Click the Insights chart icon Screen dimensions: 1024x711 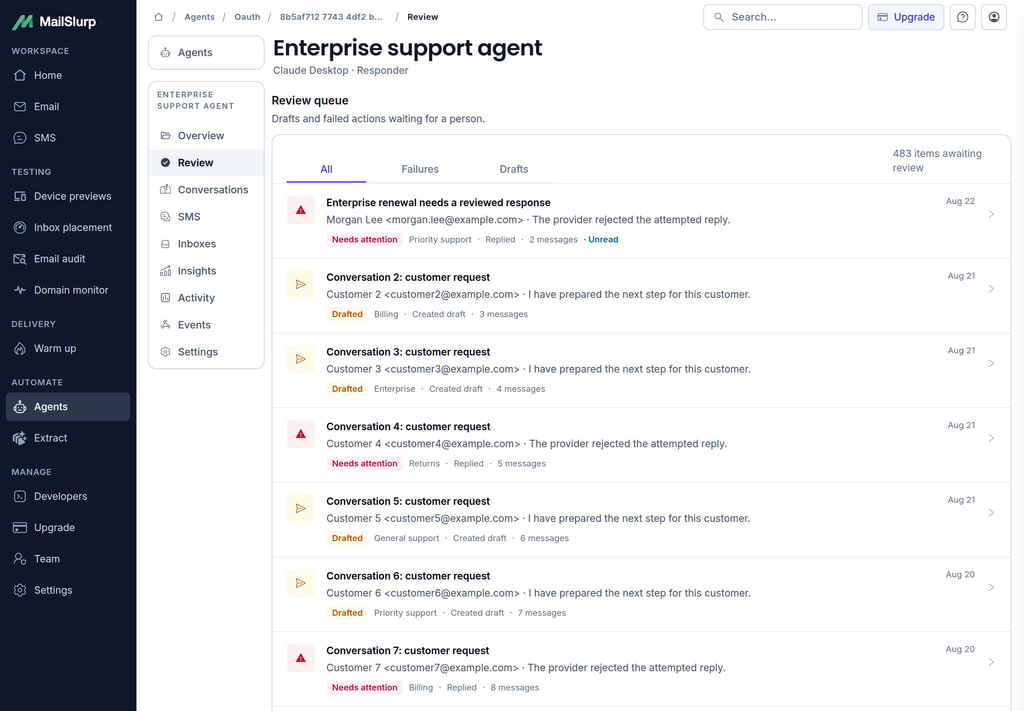coord(165,270)
